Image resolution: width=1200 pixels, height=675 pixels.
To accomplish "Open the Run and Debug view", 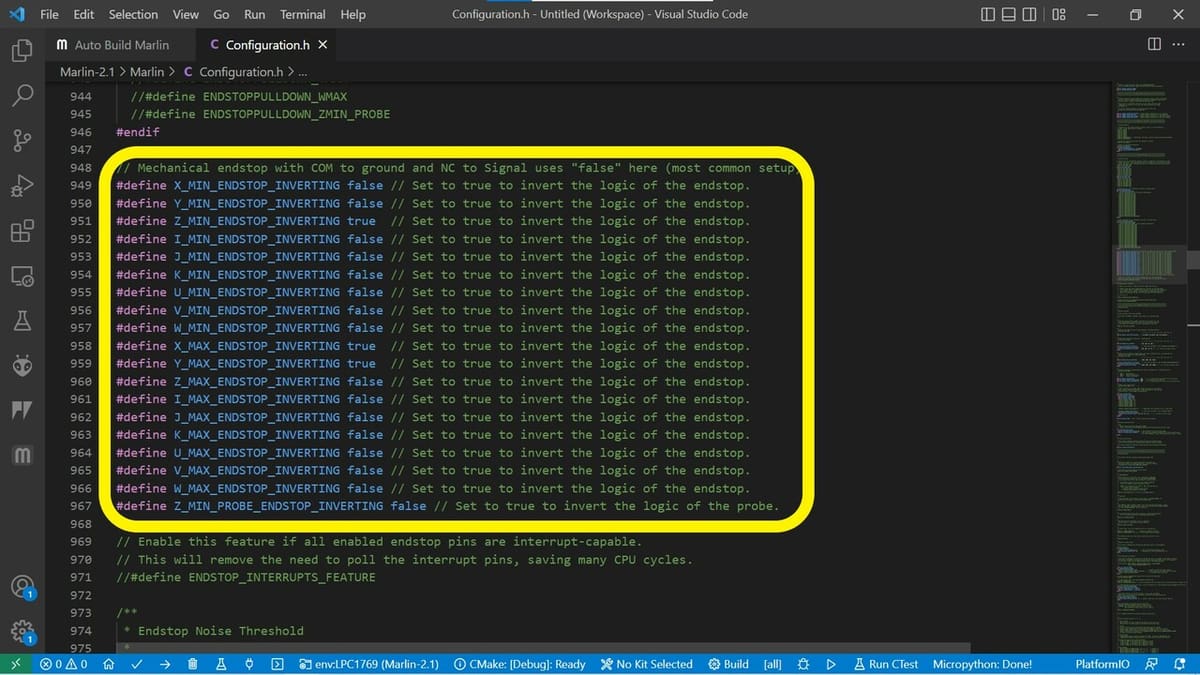I will [22, 186].
